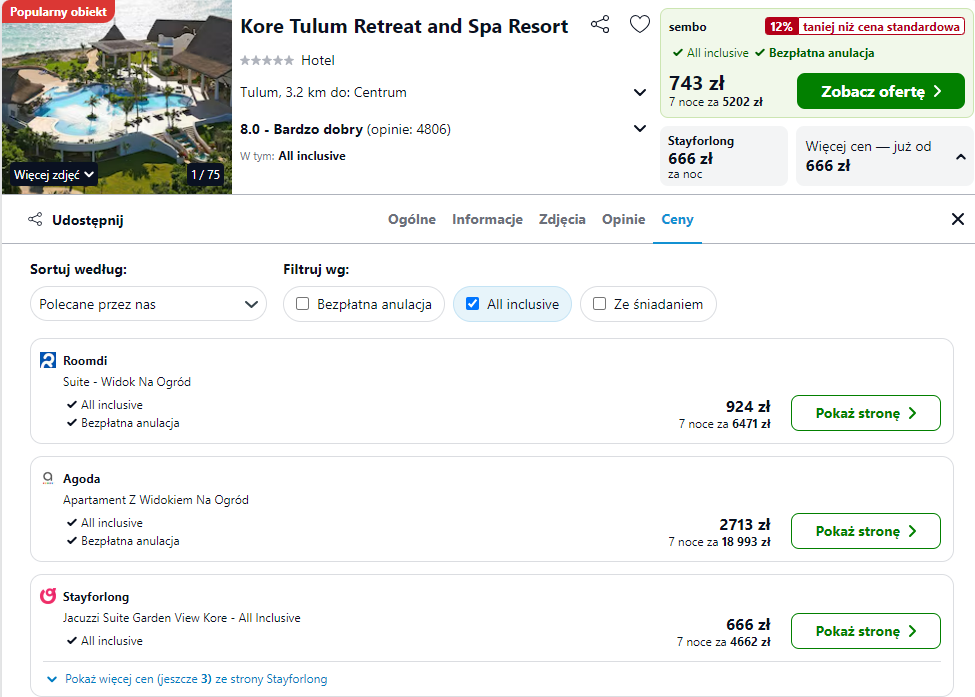
Task: Click the 2713 zł Agoda price
Action: [745, 525]
